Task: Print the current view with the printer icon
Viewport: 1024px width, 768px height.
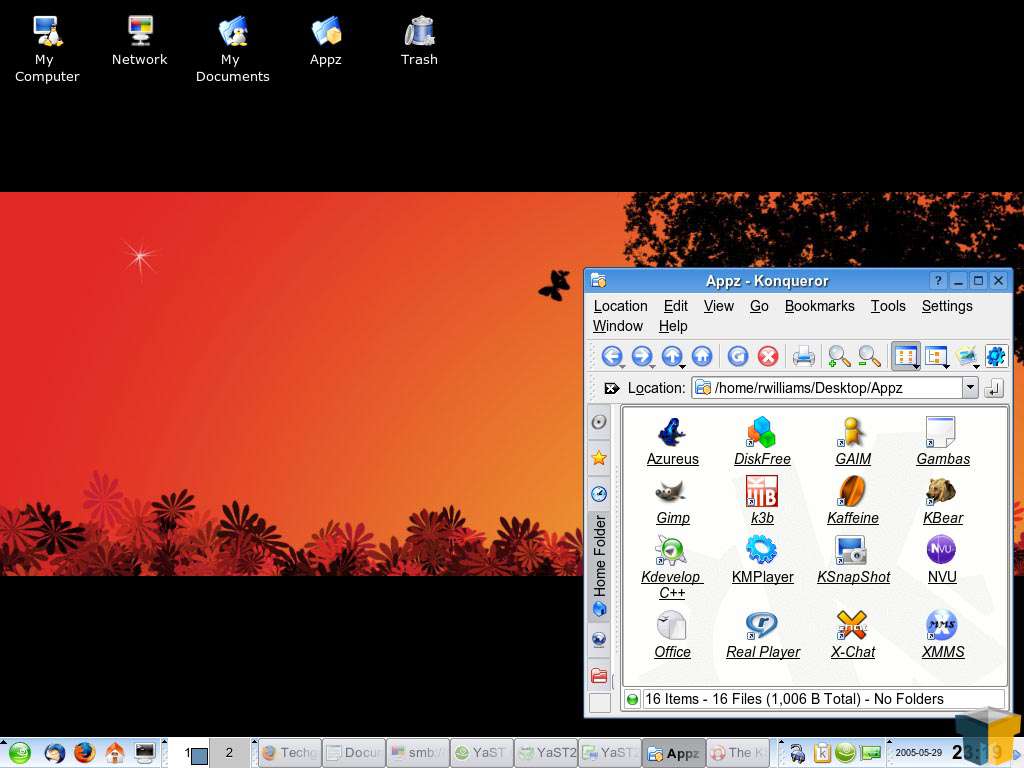Action: click(803, 356)
